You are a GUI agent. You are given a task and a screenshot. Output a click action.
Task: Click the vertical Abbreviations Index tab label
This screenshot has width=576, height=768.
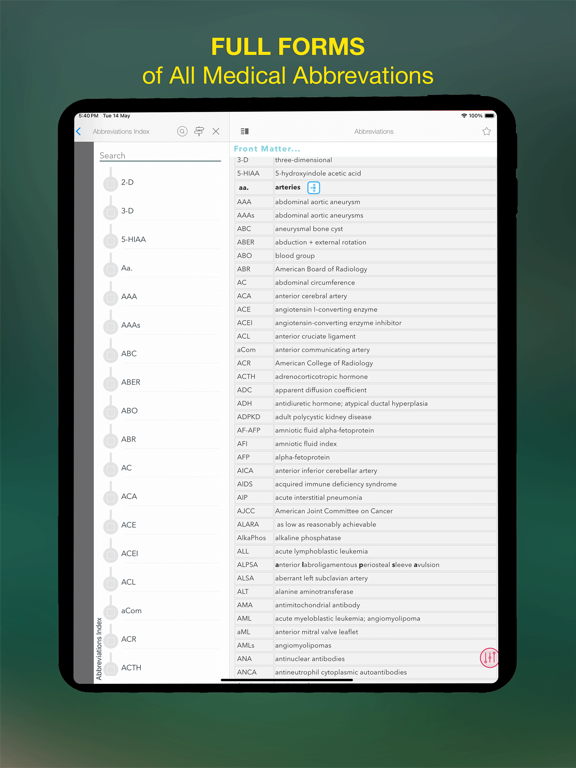click(x=99, y=648)
